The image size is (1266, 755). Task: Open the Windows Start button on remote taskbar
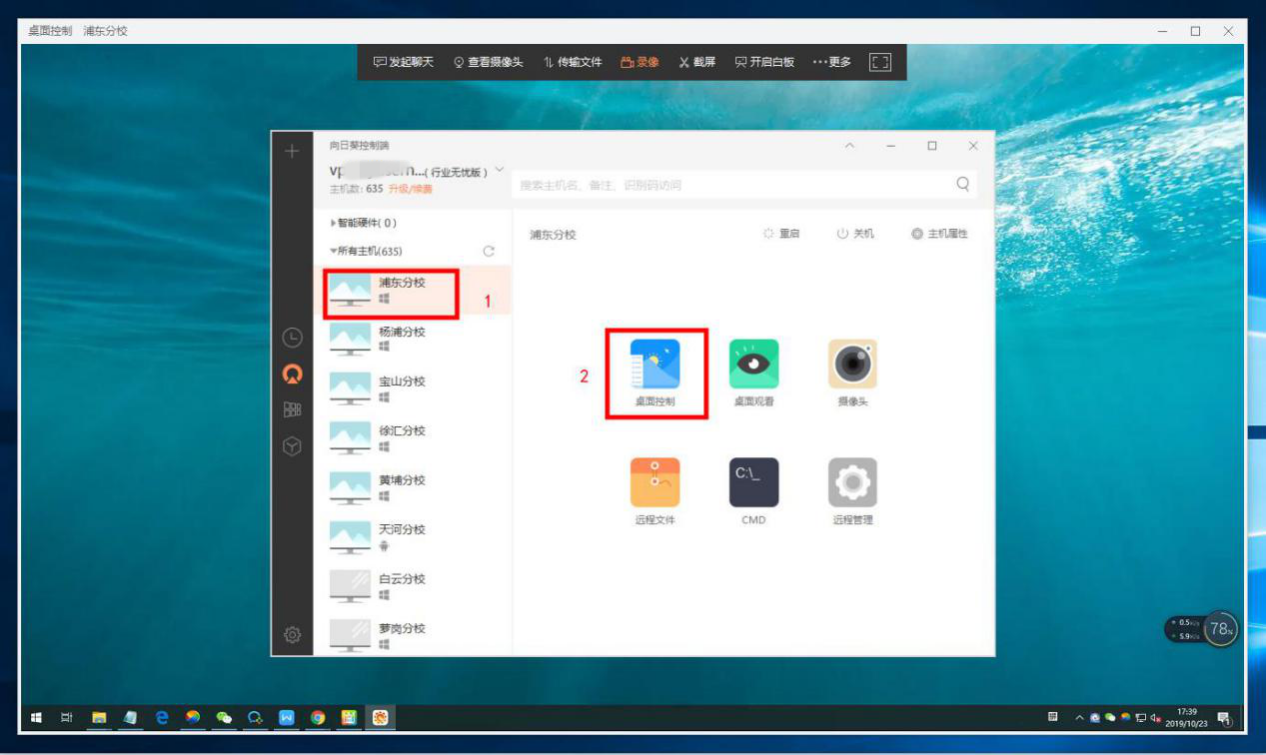tap(37, 717)
